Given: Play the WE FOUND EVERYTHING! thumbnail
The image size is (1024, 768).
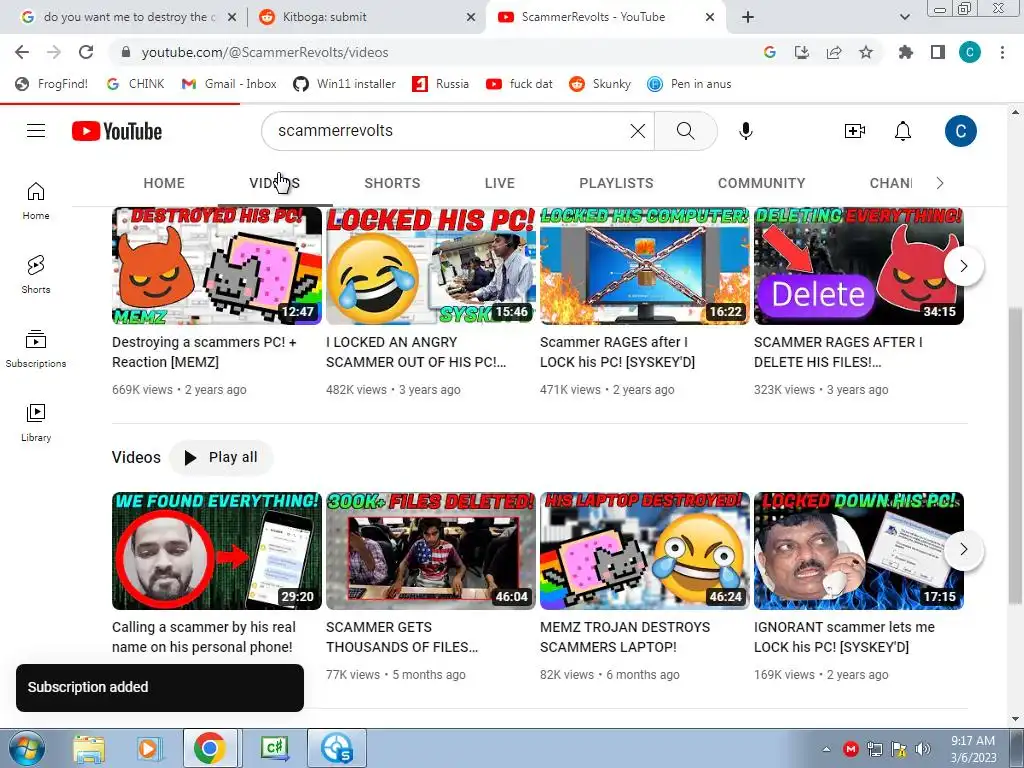Looking at the screenshot, I should [x=217, y=551].
